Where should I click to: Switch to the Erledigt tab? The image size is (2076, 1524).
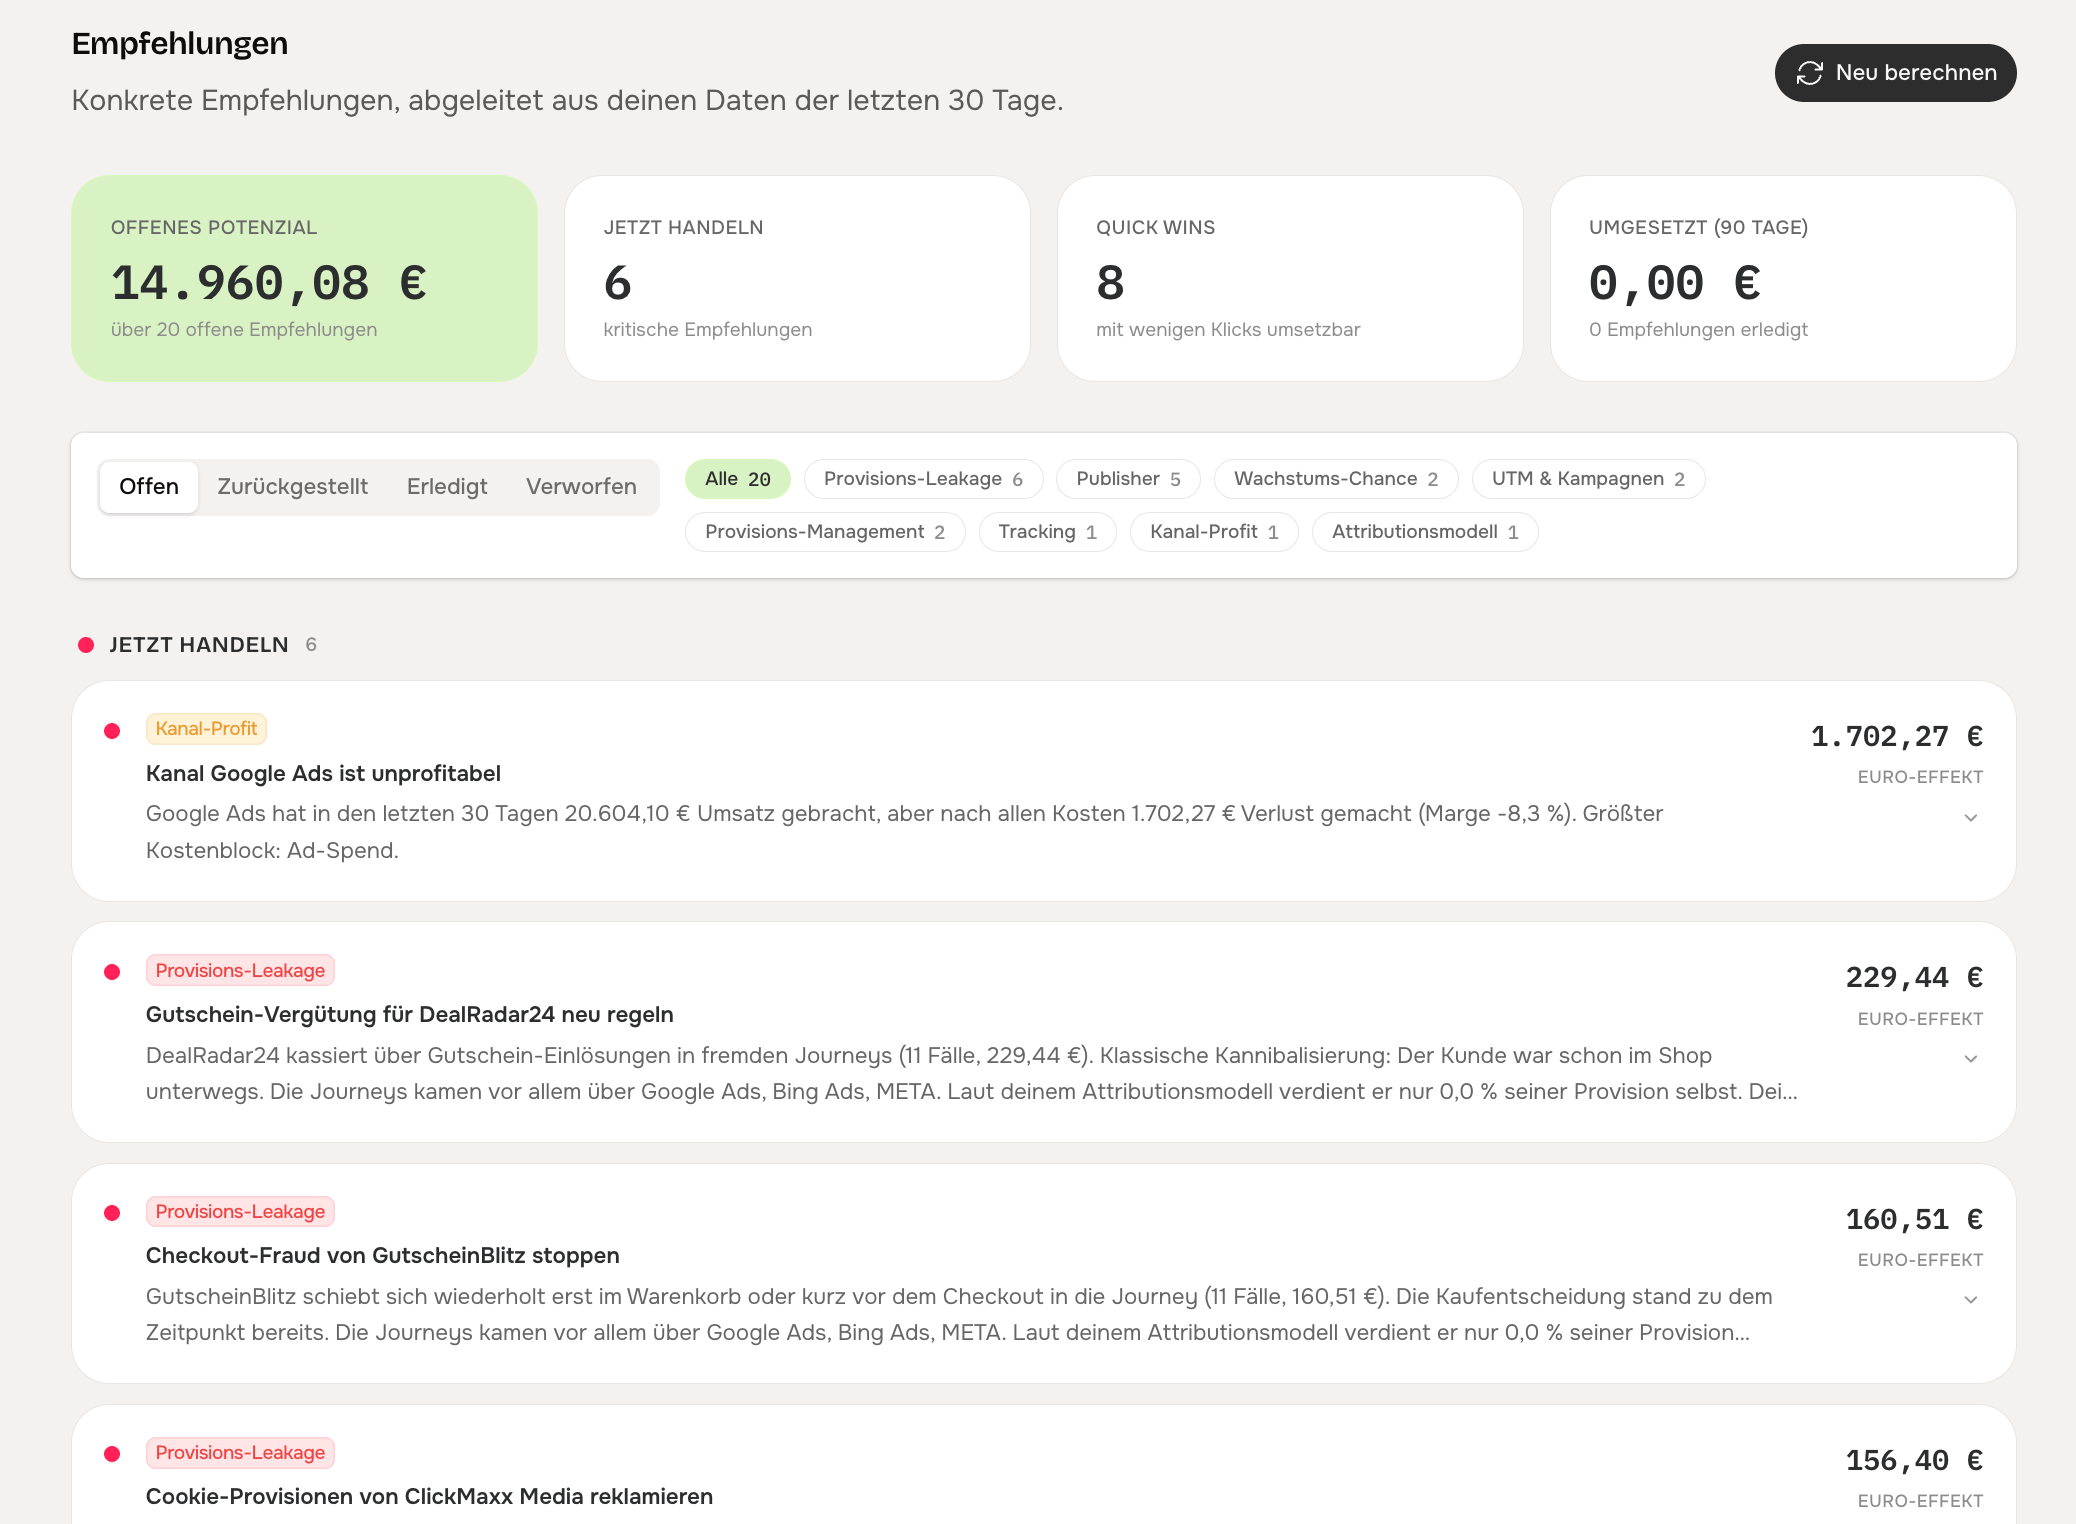tap(447, 487)
